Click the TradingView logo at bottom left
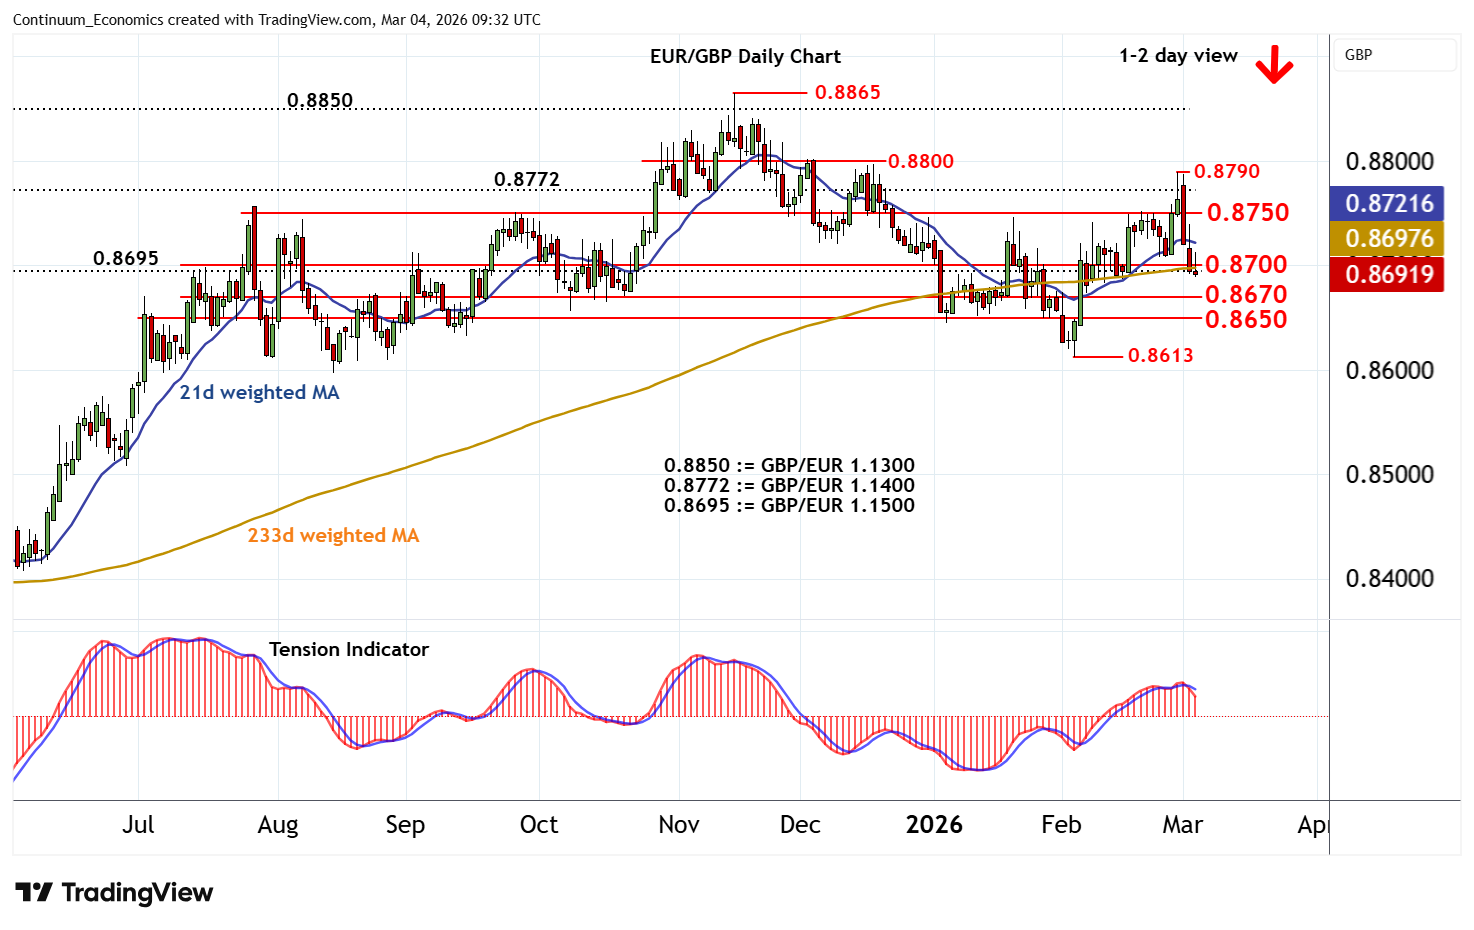The height and width of the screenshot is (930, 1474). 114,892
